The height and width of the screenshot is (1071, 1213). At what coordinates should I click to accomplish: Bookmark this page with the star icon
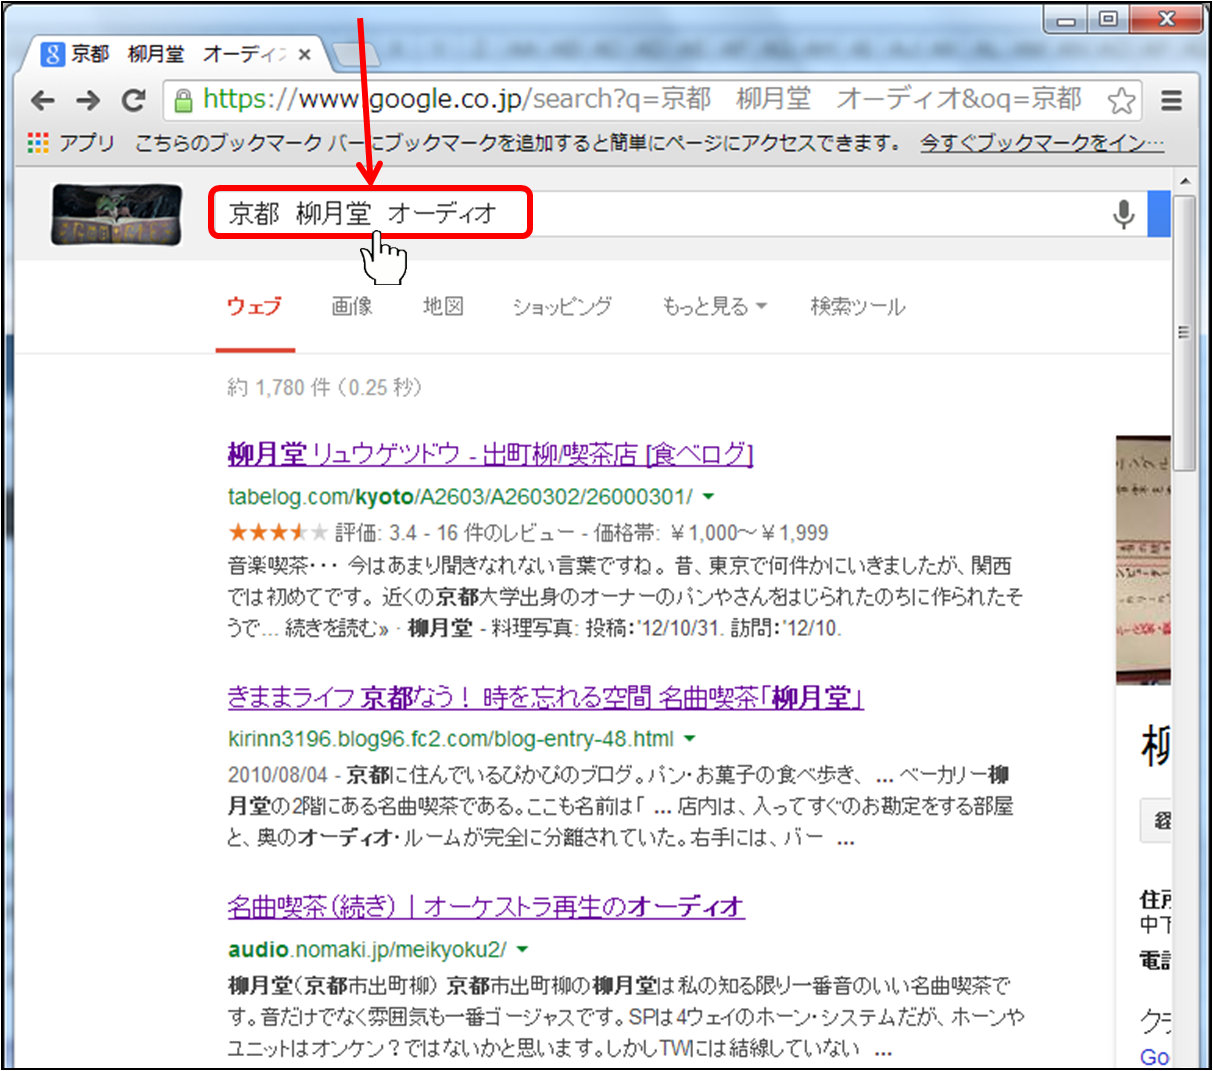point(1121,100)
